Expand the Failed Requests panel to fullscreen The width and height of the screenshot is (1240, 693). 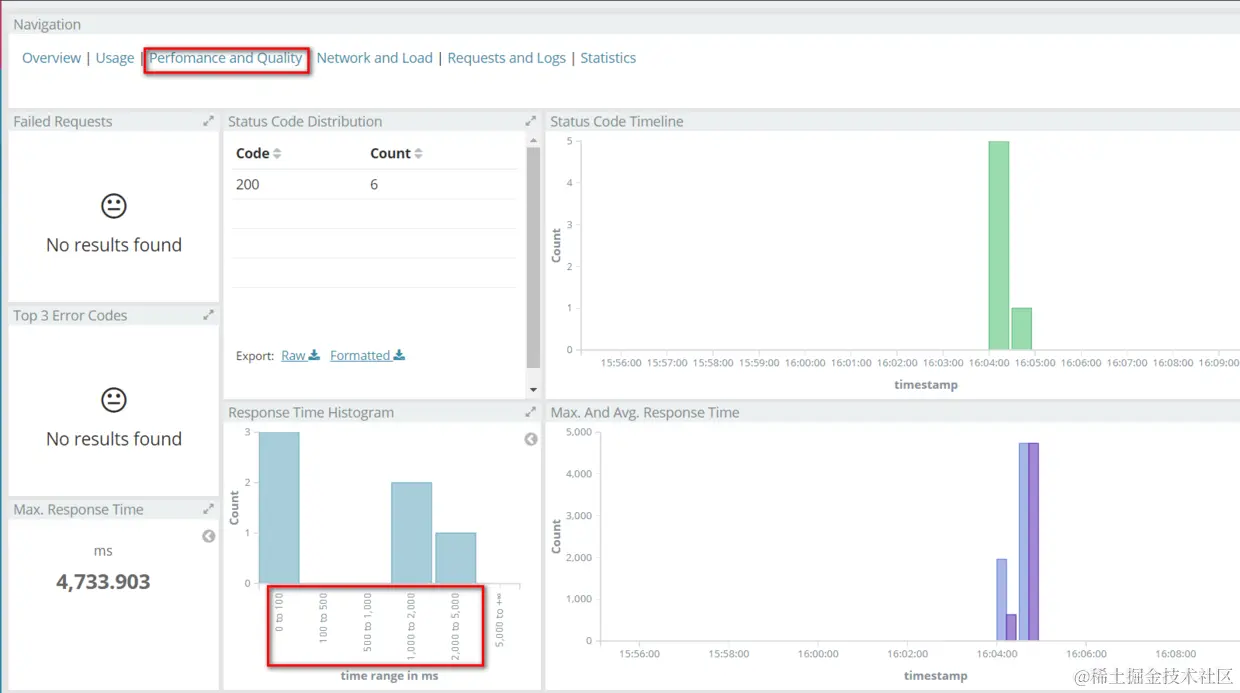click(209, 120)
